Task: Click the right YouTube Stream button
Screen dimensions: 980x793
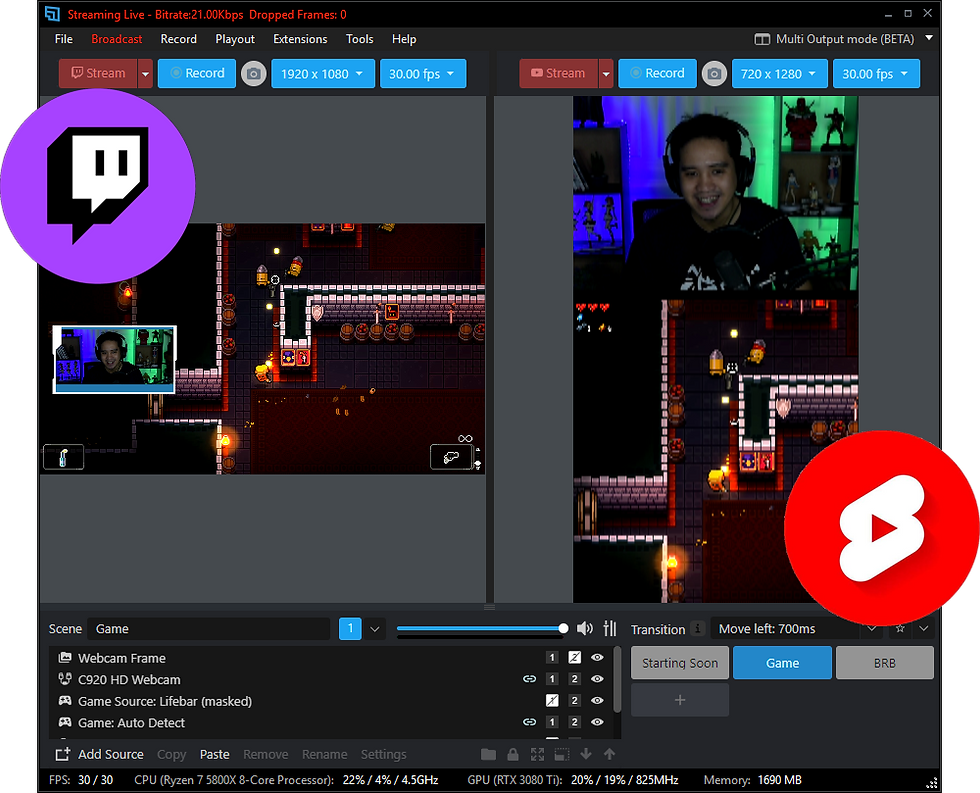Action: pyautogui.click(x=558, y=74)
